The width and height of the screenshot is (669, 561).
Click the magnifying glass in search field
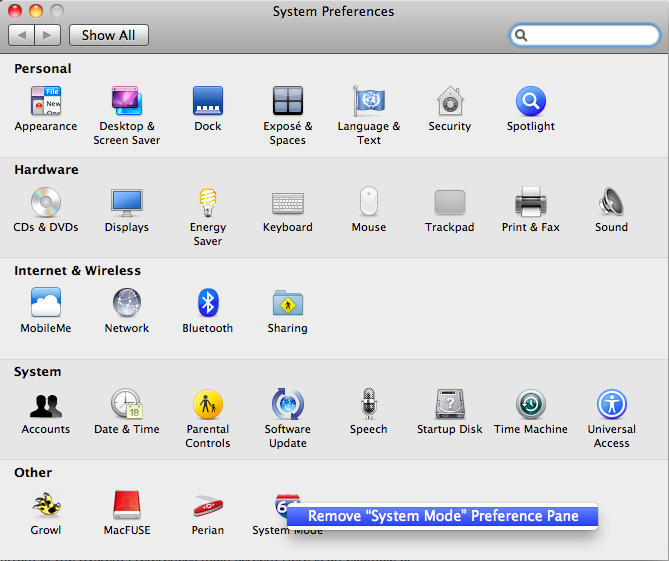pyautogui.click(x=521, y=35)
